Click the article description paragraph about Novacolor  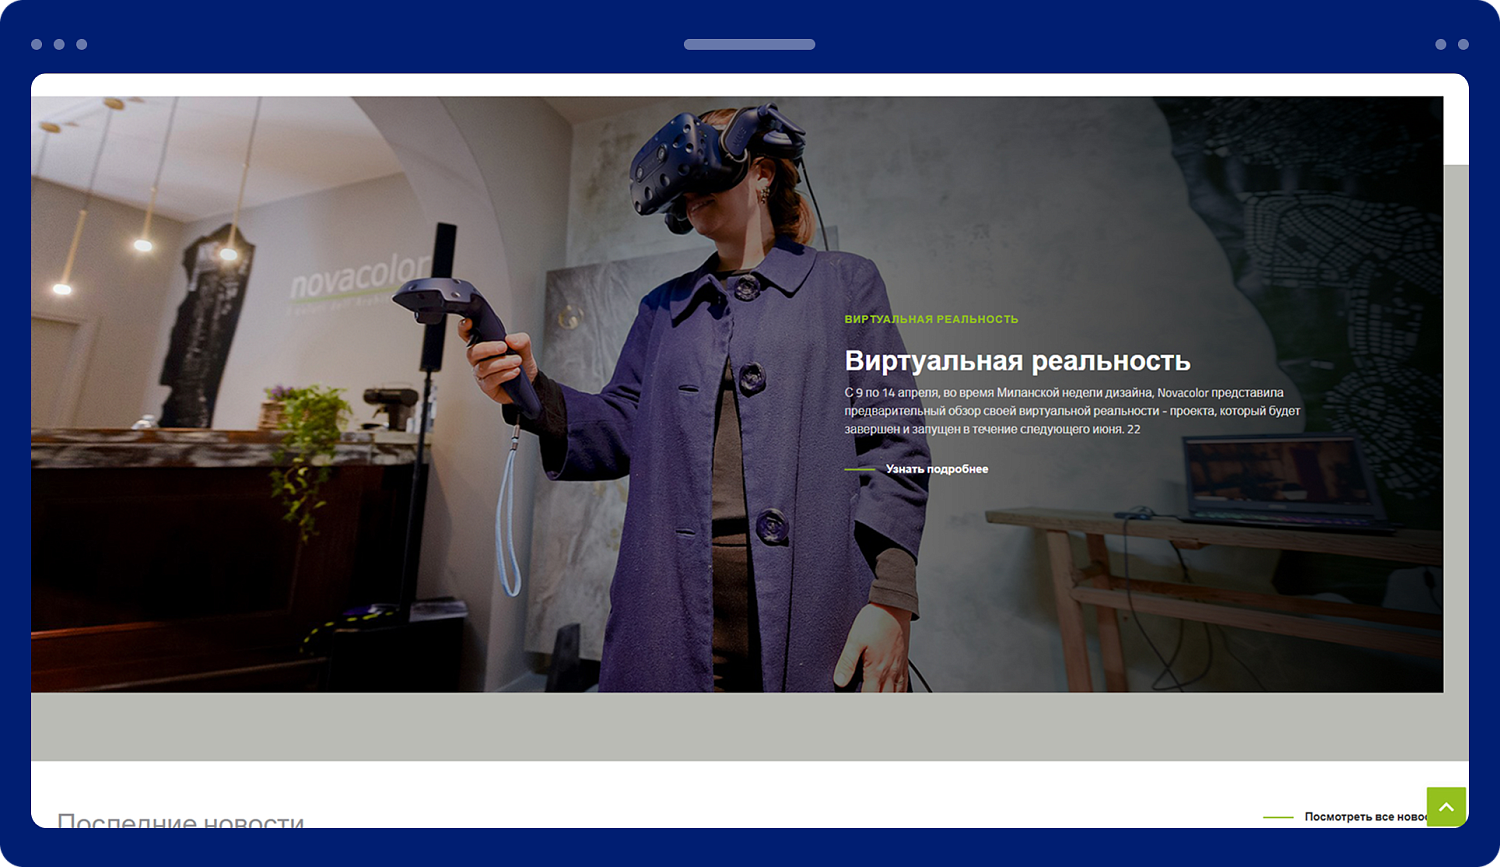[1072, 411]
